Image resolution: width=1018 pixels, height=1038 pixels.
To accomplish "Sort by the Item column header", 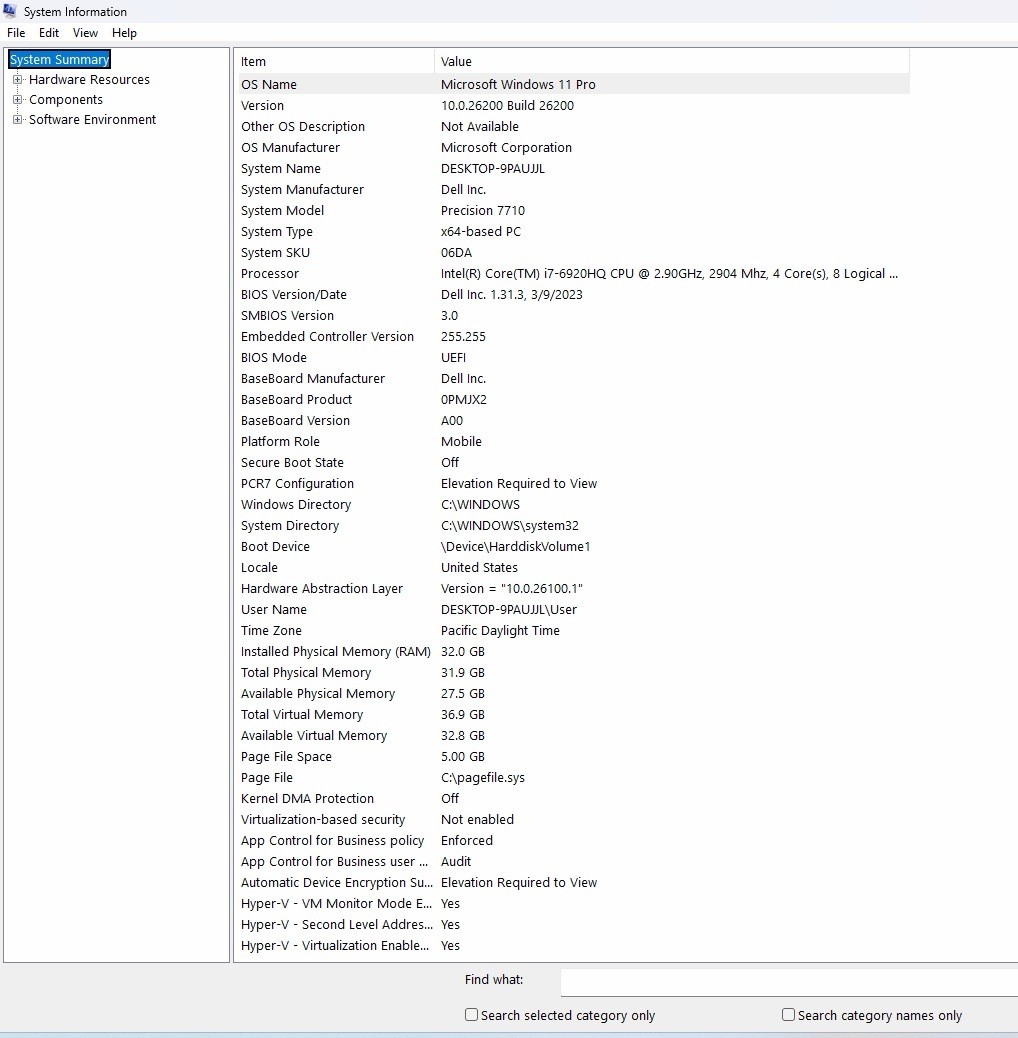I will [336, 62].
